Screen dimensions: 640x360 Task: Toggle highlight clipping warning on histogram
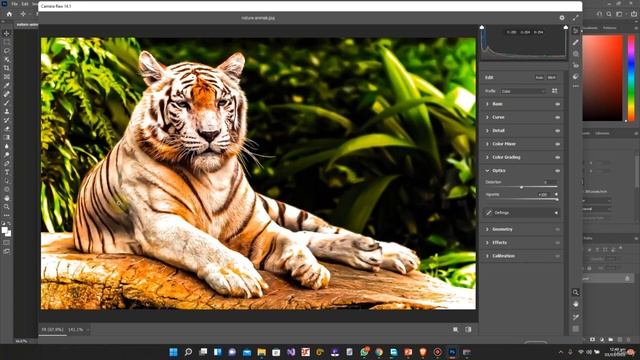566,27
